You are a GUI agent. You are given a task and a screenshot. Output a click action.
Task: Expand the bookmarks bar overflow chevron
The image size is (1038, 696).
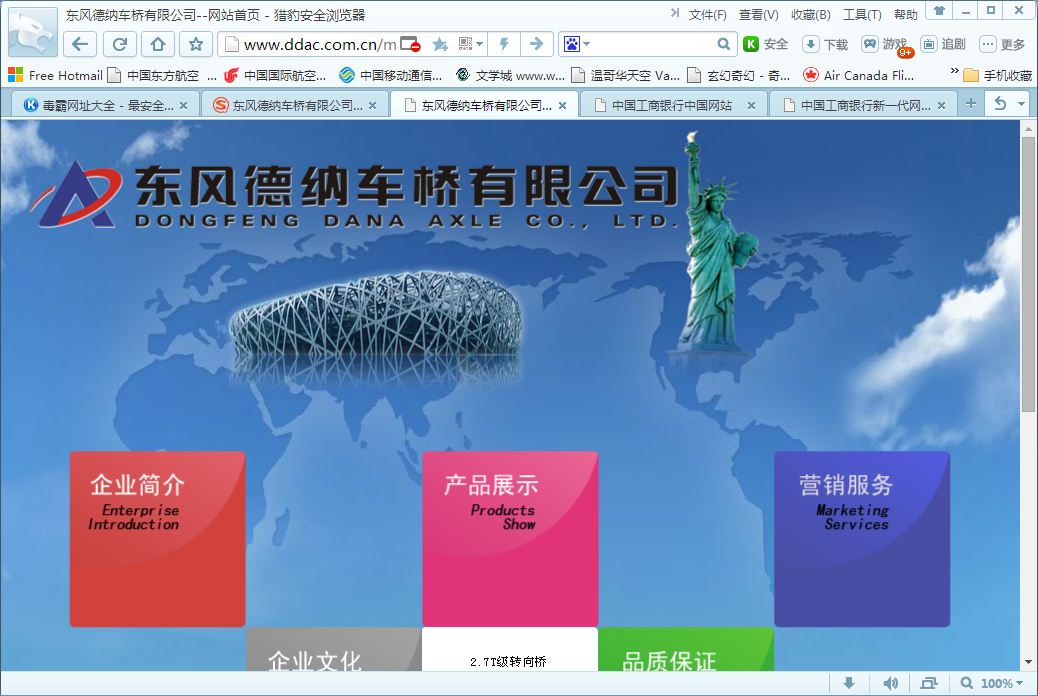[953, 74]
